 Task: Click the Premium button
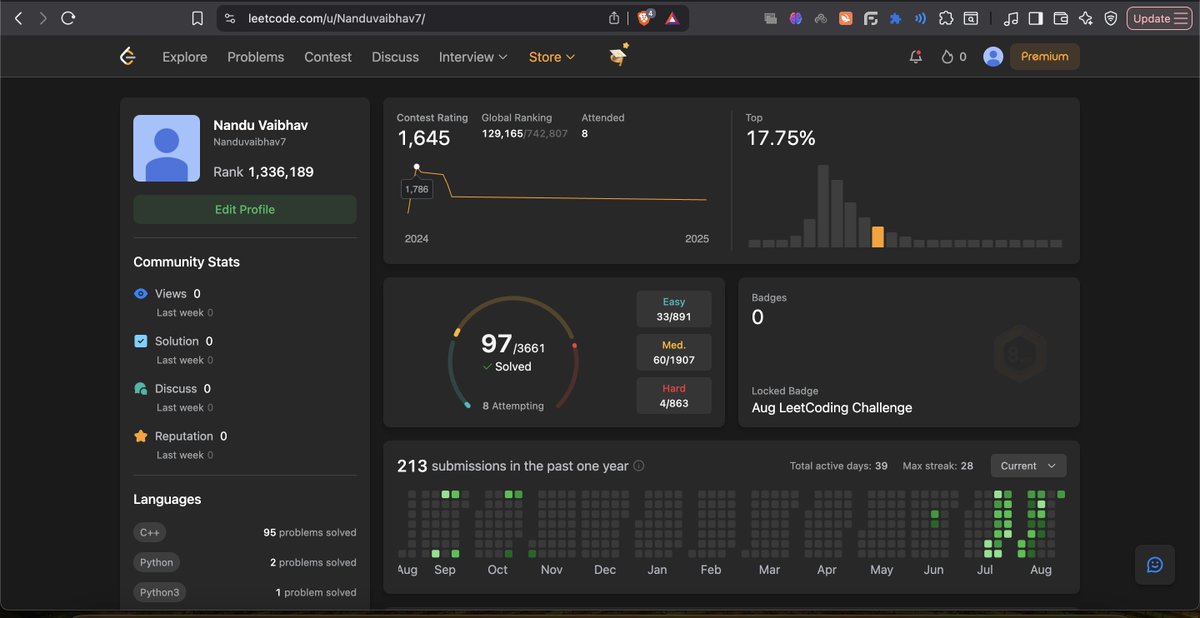tap(1044, 57)
